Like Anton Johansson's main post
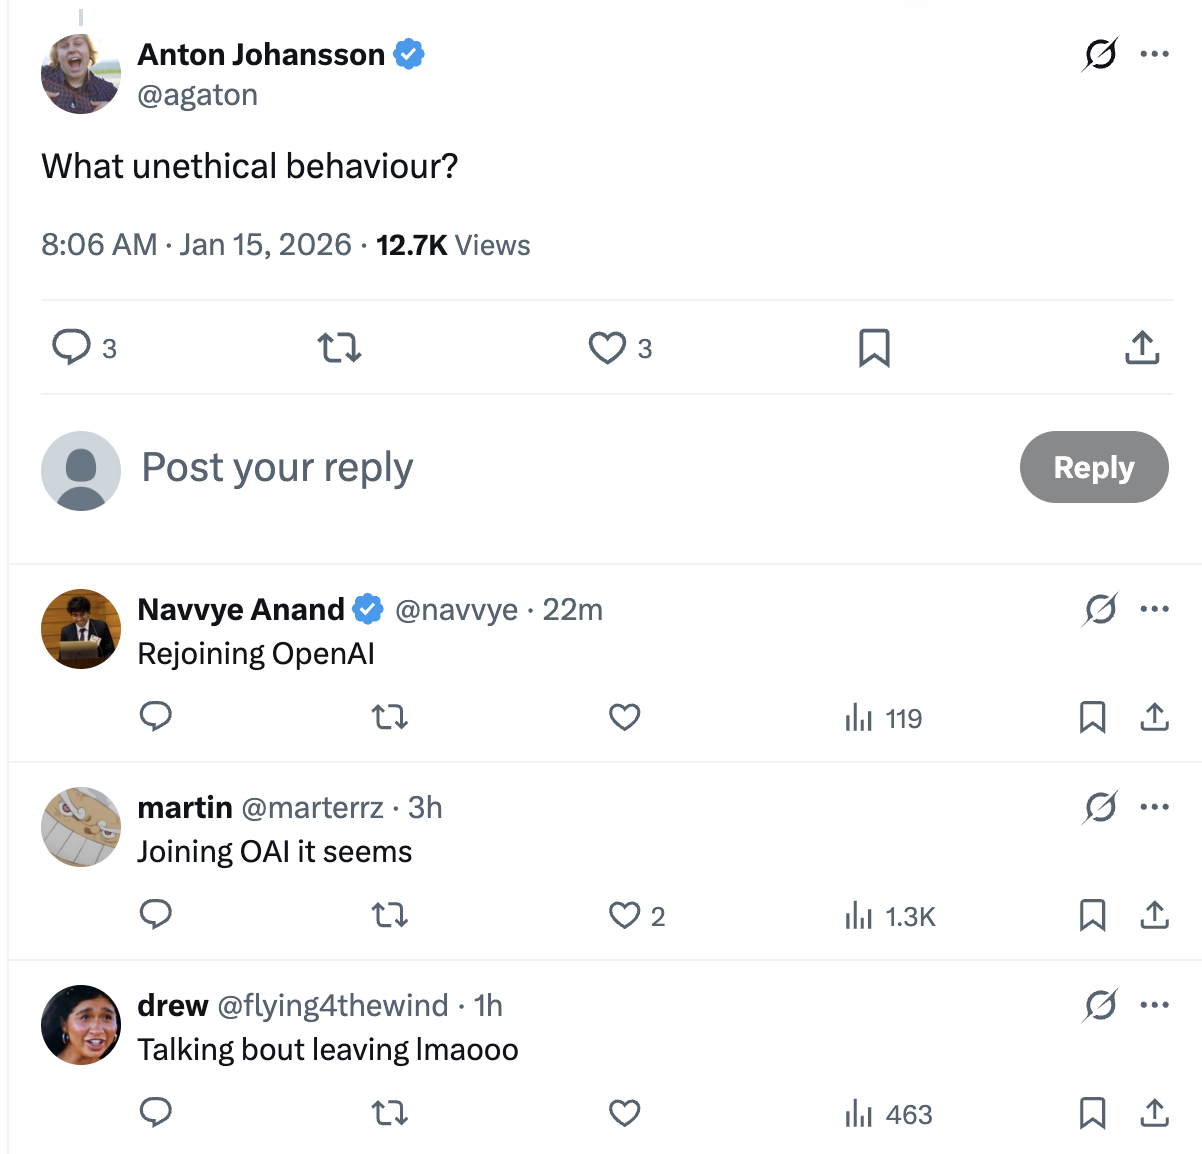1202x1154 pixels. (607, 348)
